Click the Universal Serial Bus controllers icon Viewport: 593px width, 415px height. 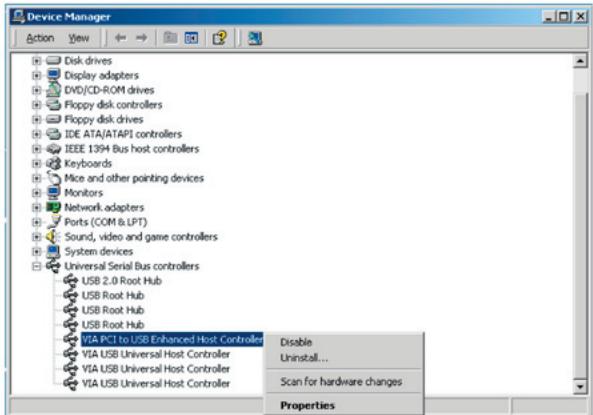point(53,266)
